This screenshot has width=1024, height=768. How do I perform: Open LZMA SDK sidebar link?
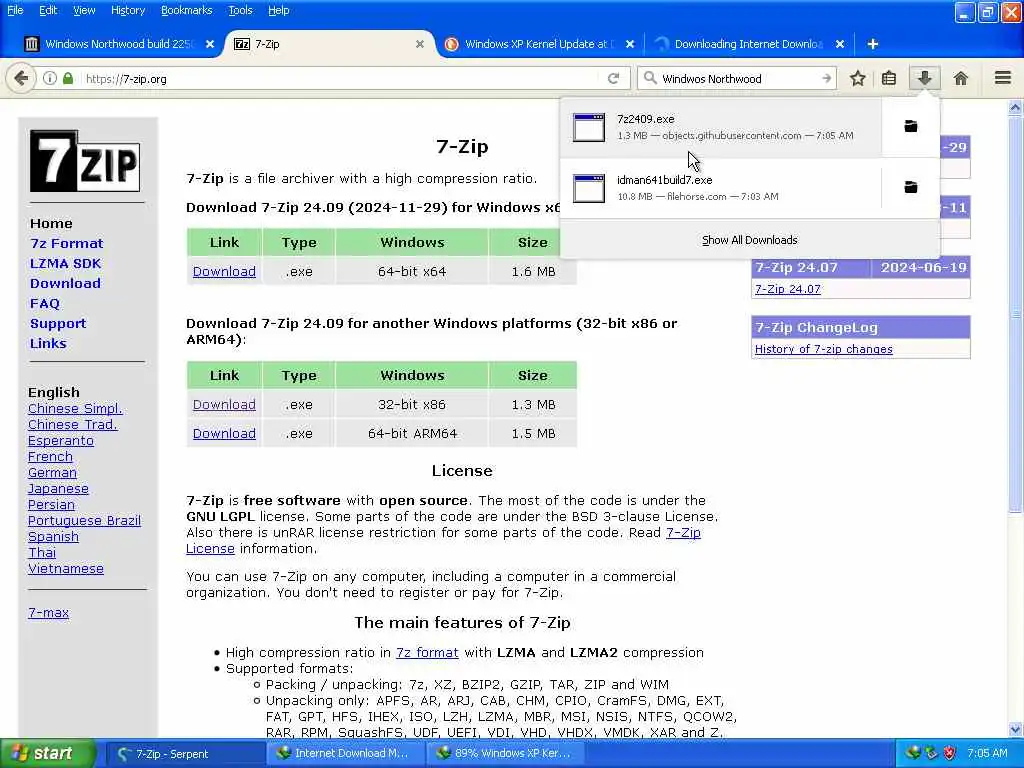[x=65, y=263]
